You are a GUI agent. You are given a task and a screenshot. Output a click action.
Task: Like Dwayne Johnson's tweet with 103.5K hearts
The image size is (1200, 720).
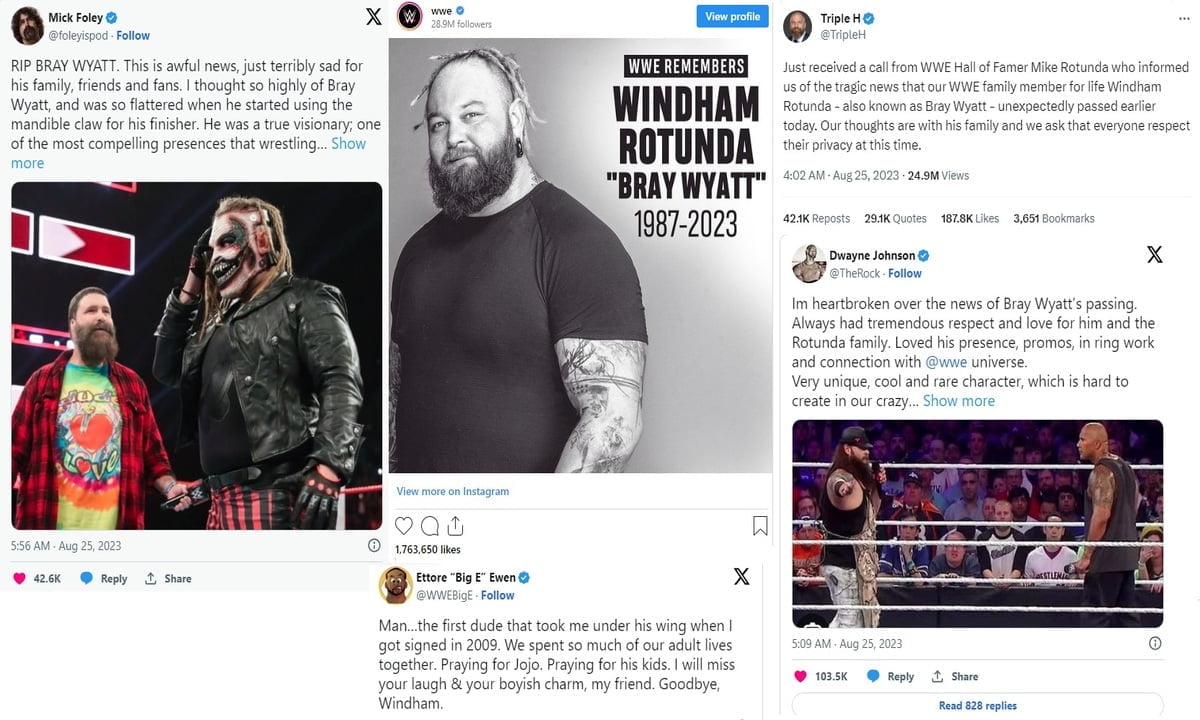[820, 676]
